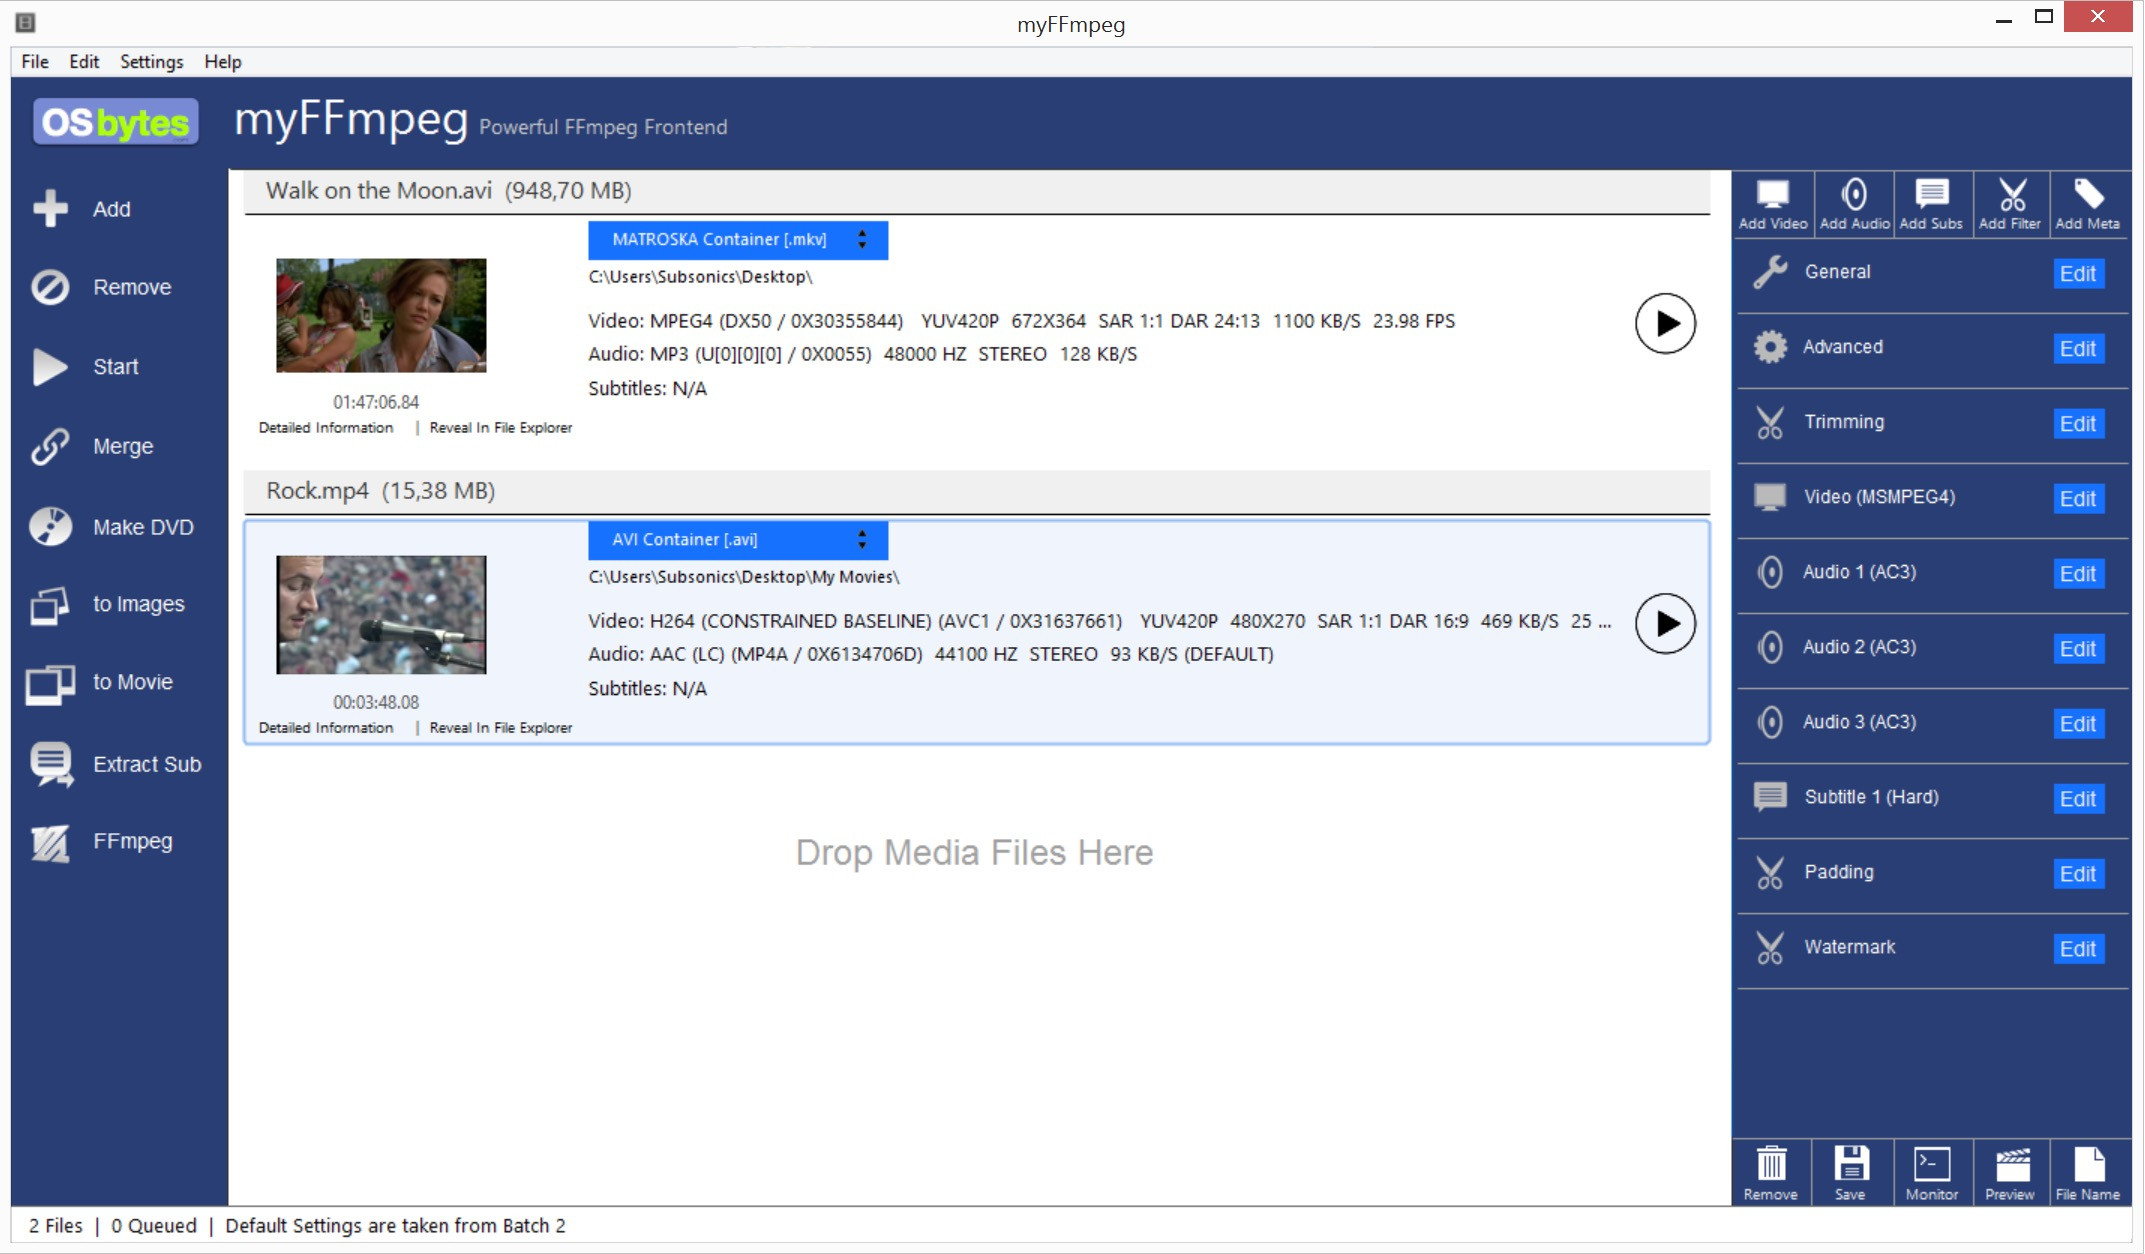Screen dimensions: 2145x1254
Task: Open the FFmpeg command tool
Action: (50, 842)
